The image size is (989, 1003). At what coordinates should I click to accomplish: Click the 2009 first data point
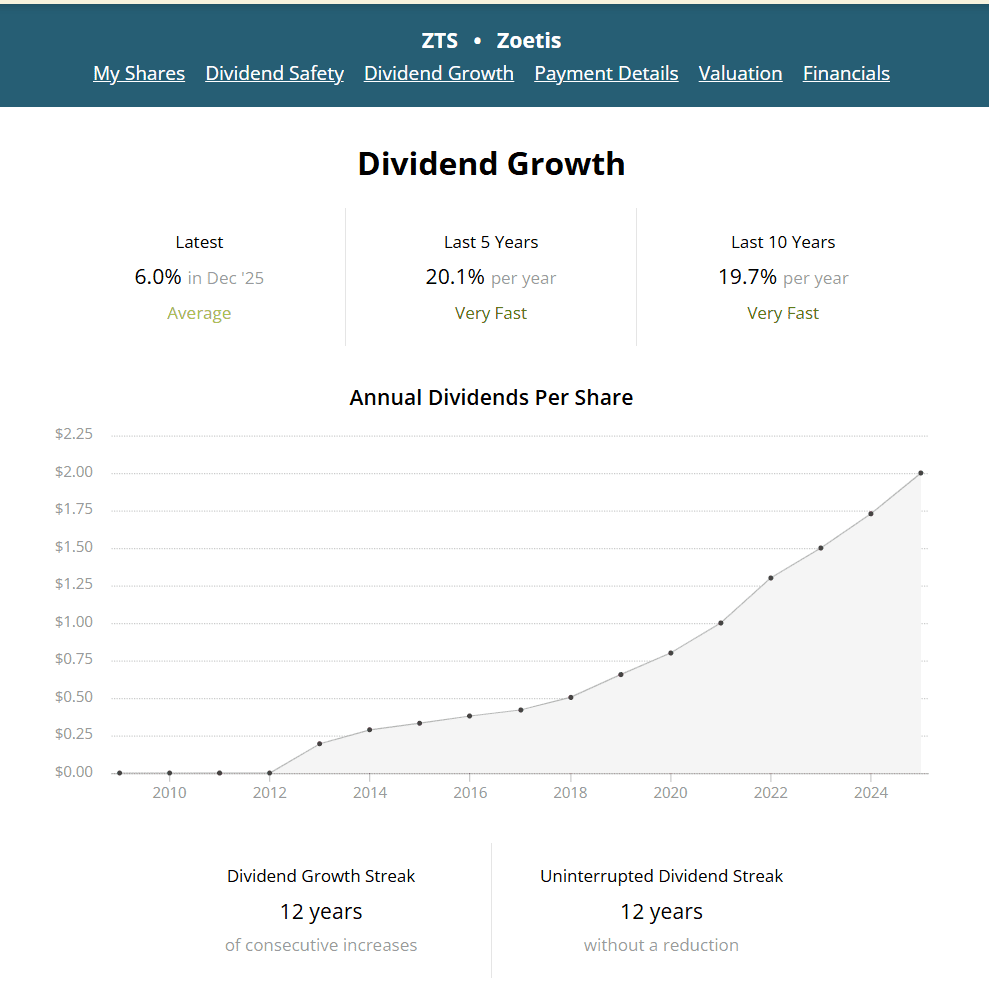click(x=120, y=773)
